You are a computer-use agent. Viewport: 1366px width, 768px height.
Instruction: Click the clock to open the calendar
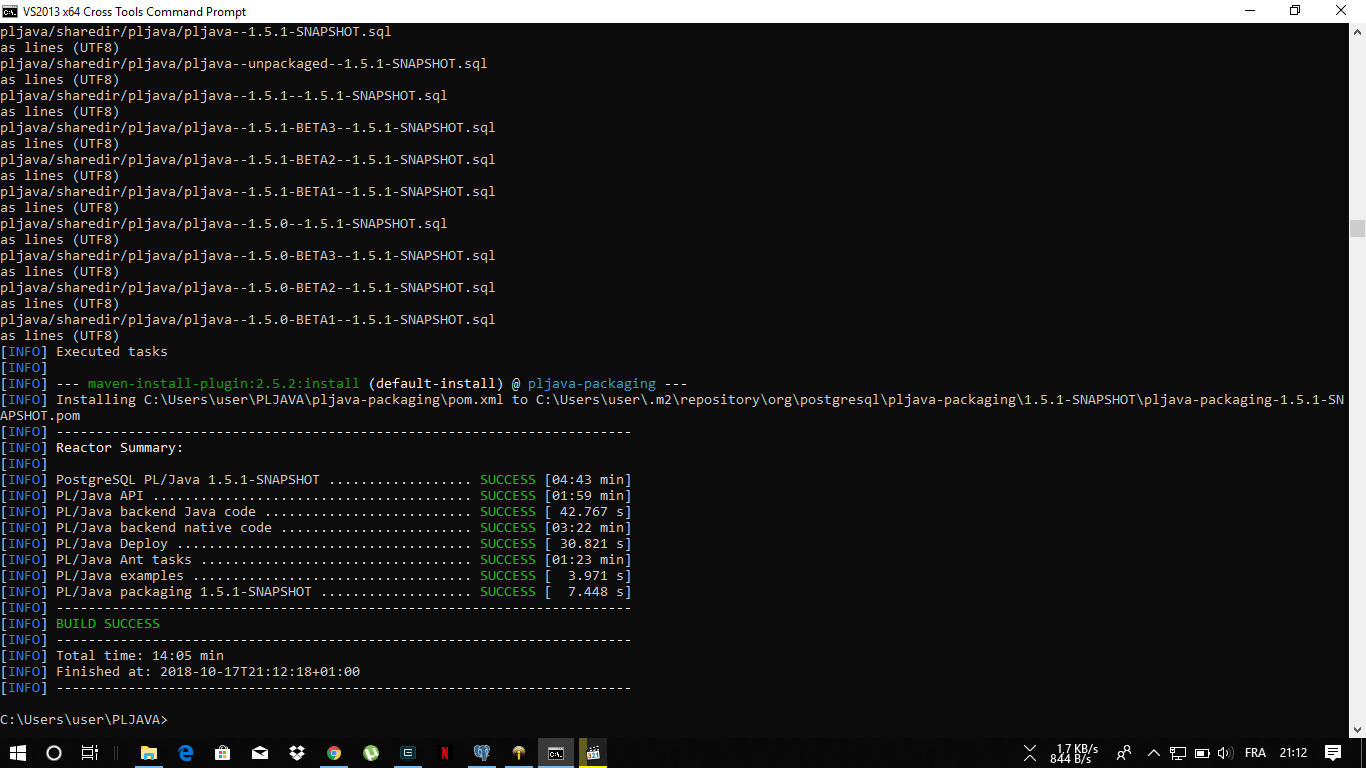point(1293,753)
